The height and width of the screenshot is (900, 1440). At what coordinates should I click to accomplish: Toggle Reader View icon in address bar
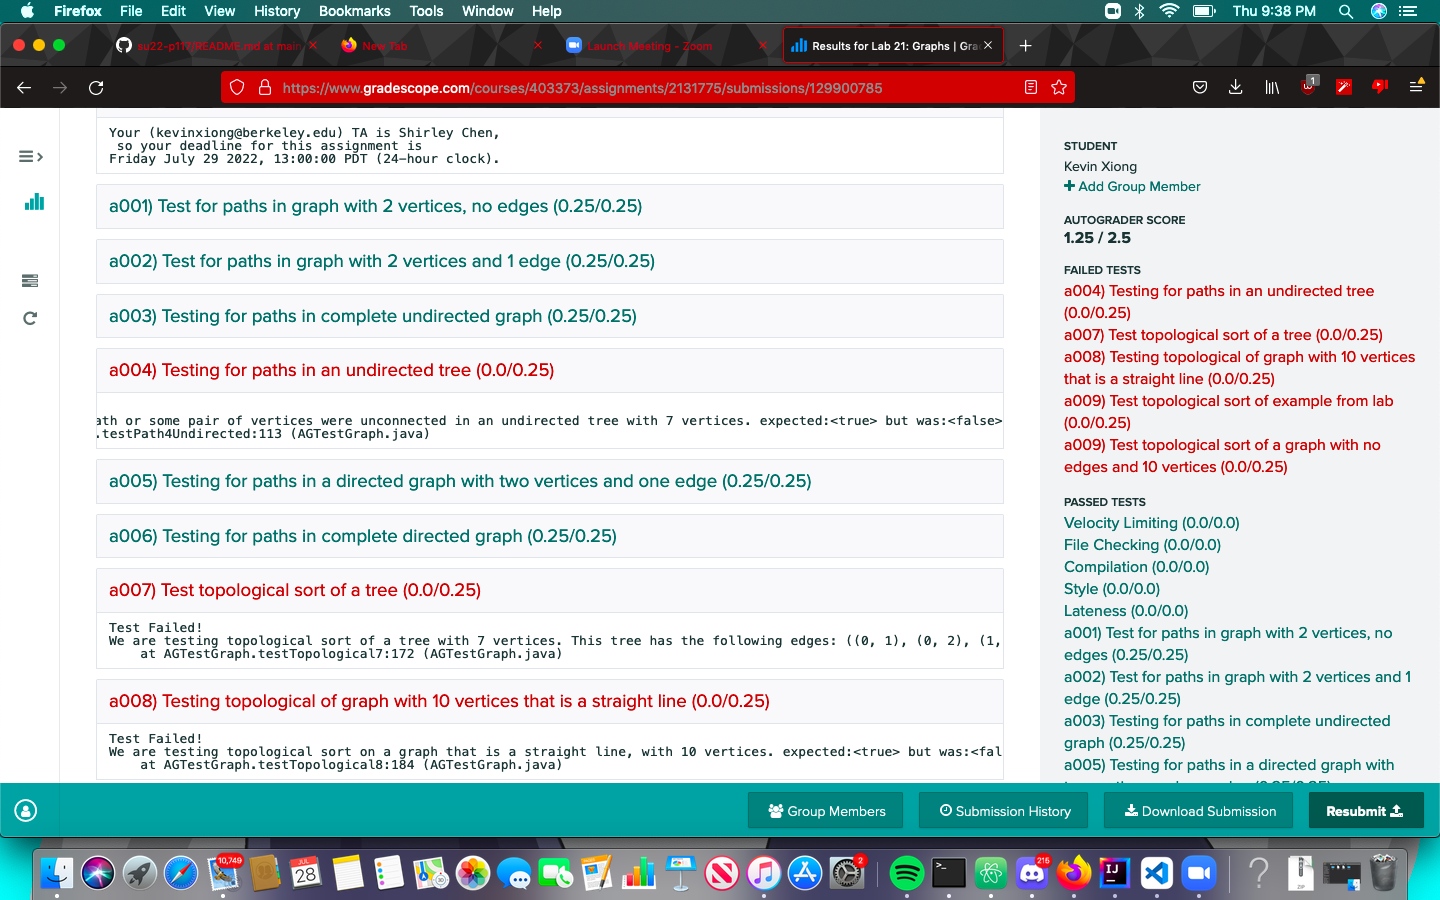point(1031,88)
